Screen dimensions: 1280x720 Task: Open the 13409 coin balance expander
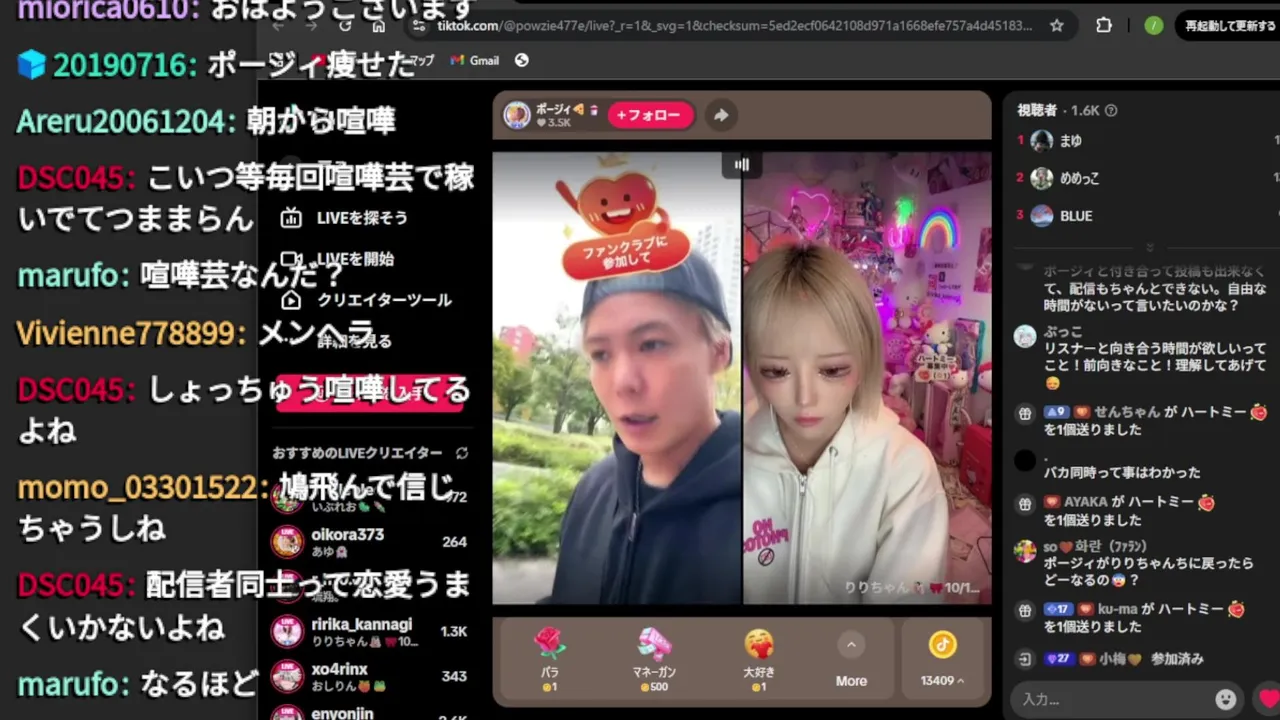point(943,680)
